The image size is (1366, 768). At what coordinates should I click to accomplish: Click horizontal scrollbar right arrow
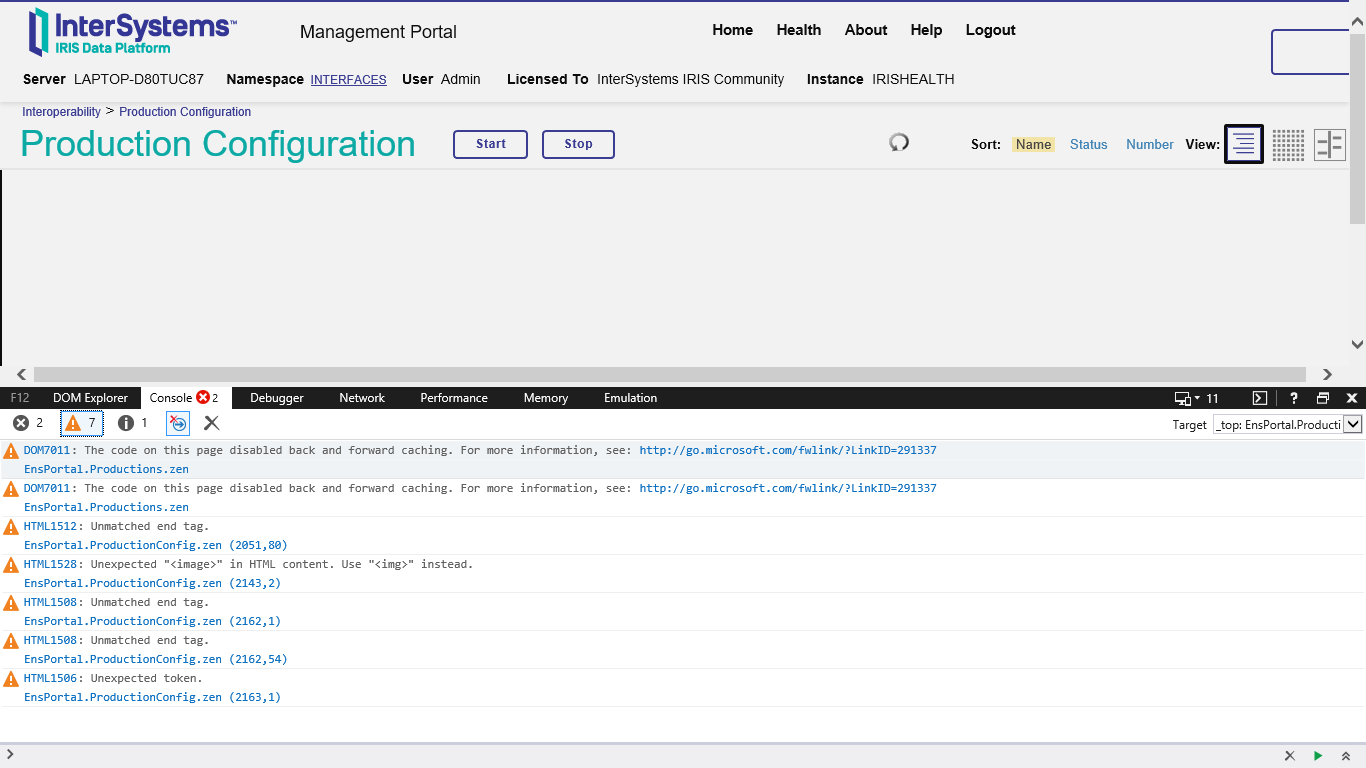[x=1328, y=374]
